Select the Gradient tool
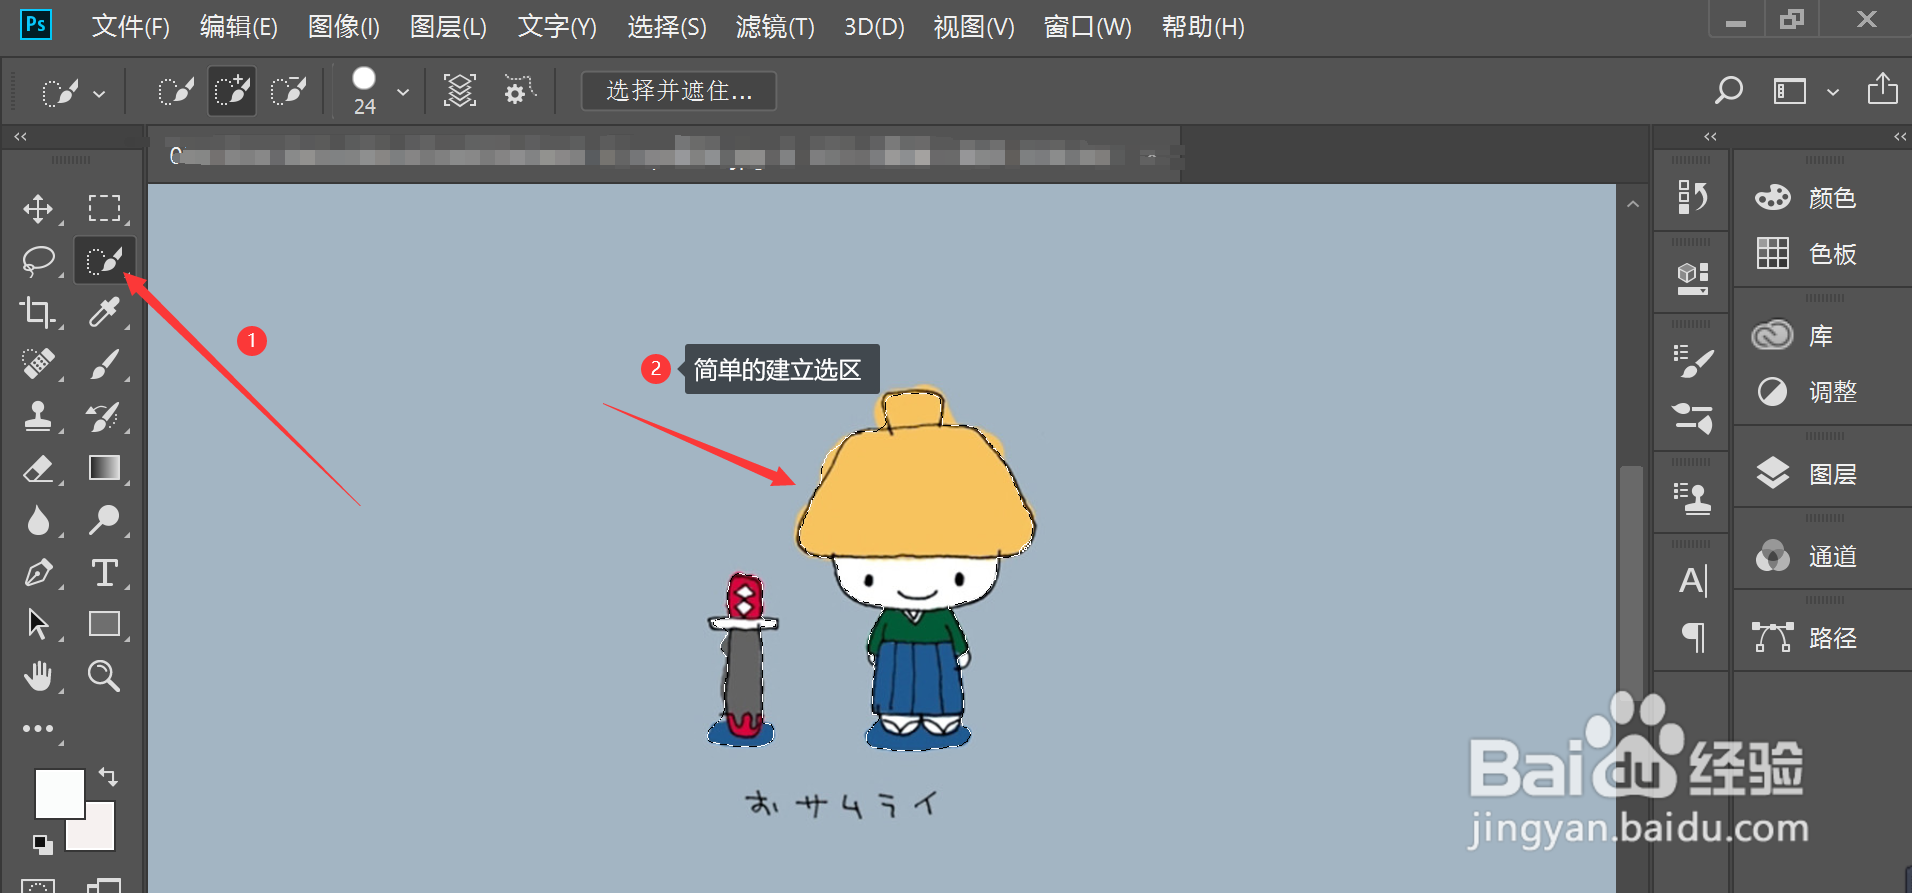The height and width of the screenshot is (893, 1912). [104, 468]
